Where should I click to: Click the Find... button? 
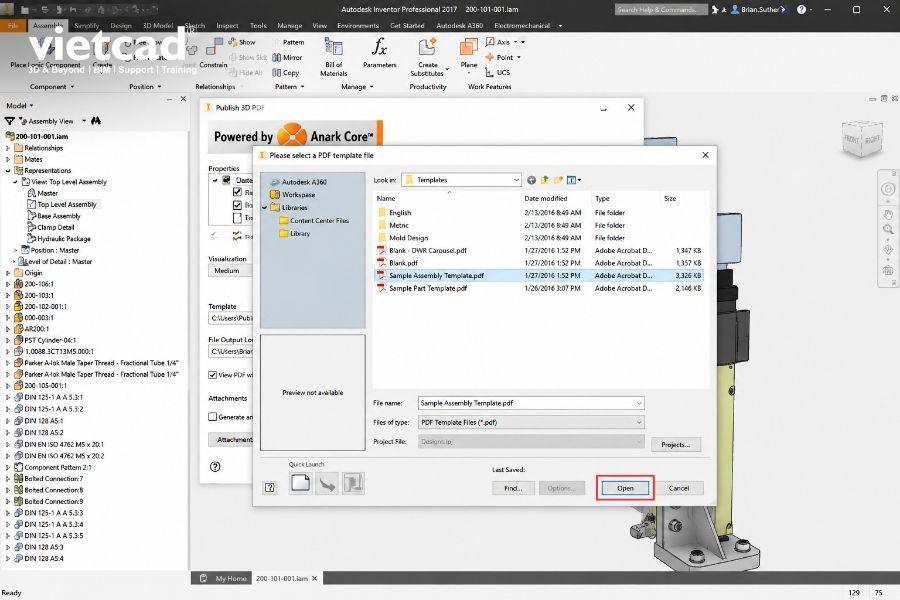point(513,488)
